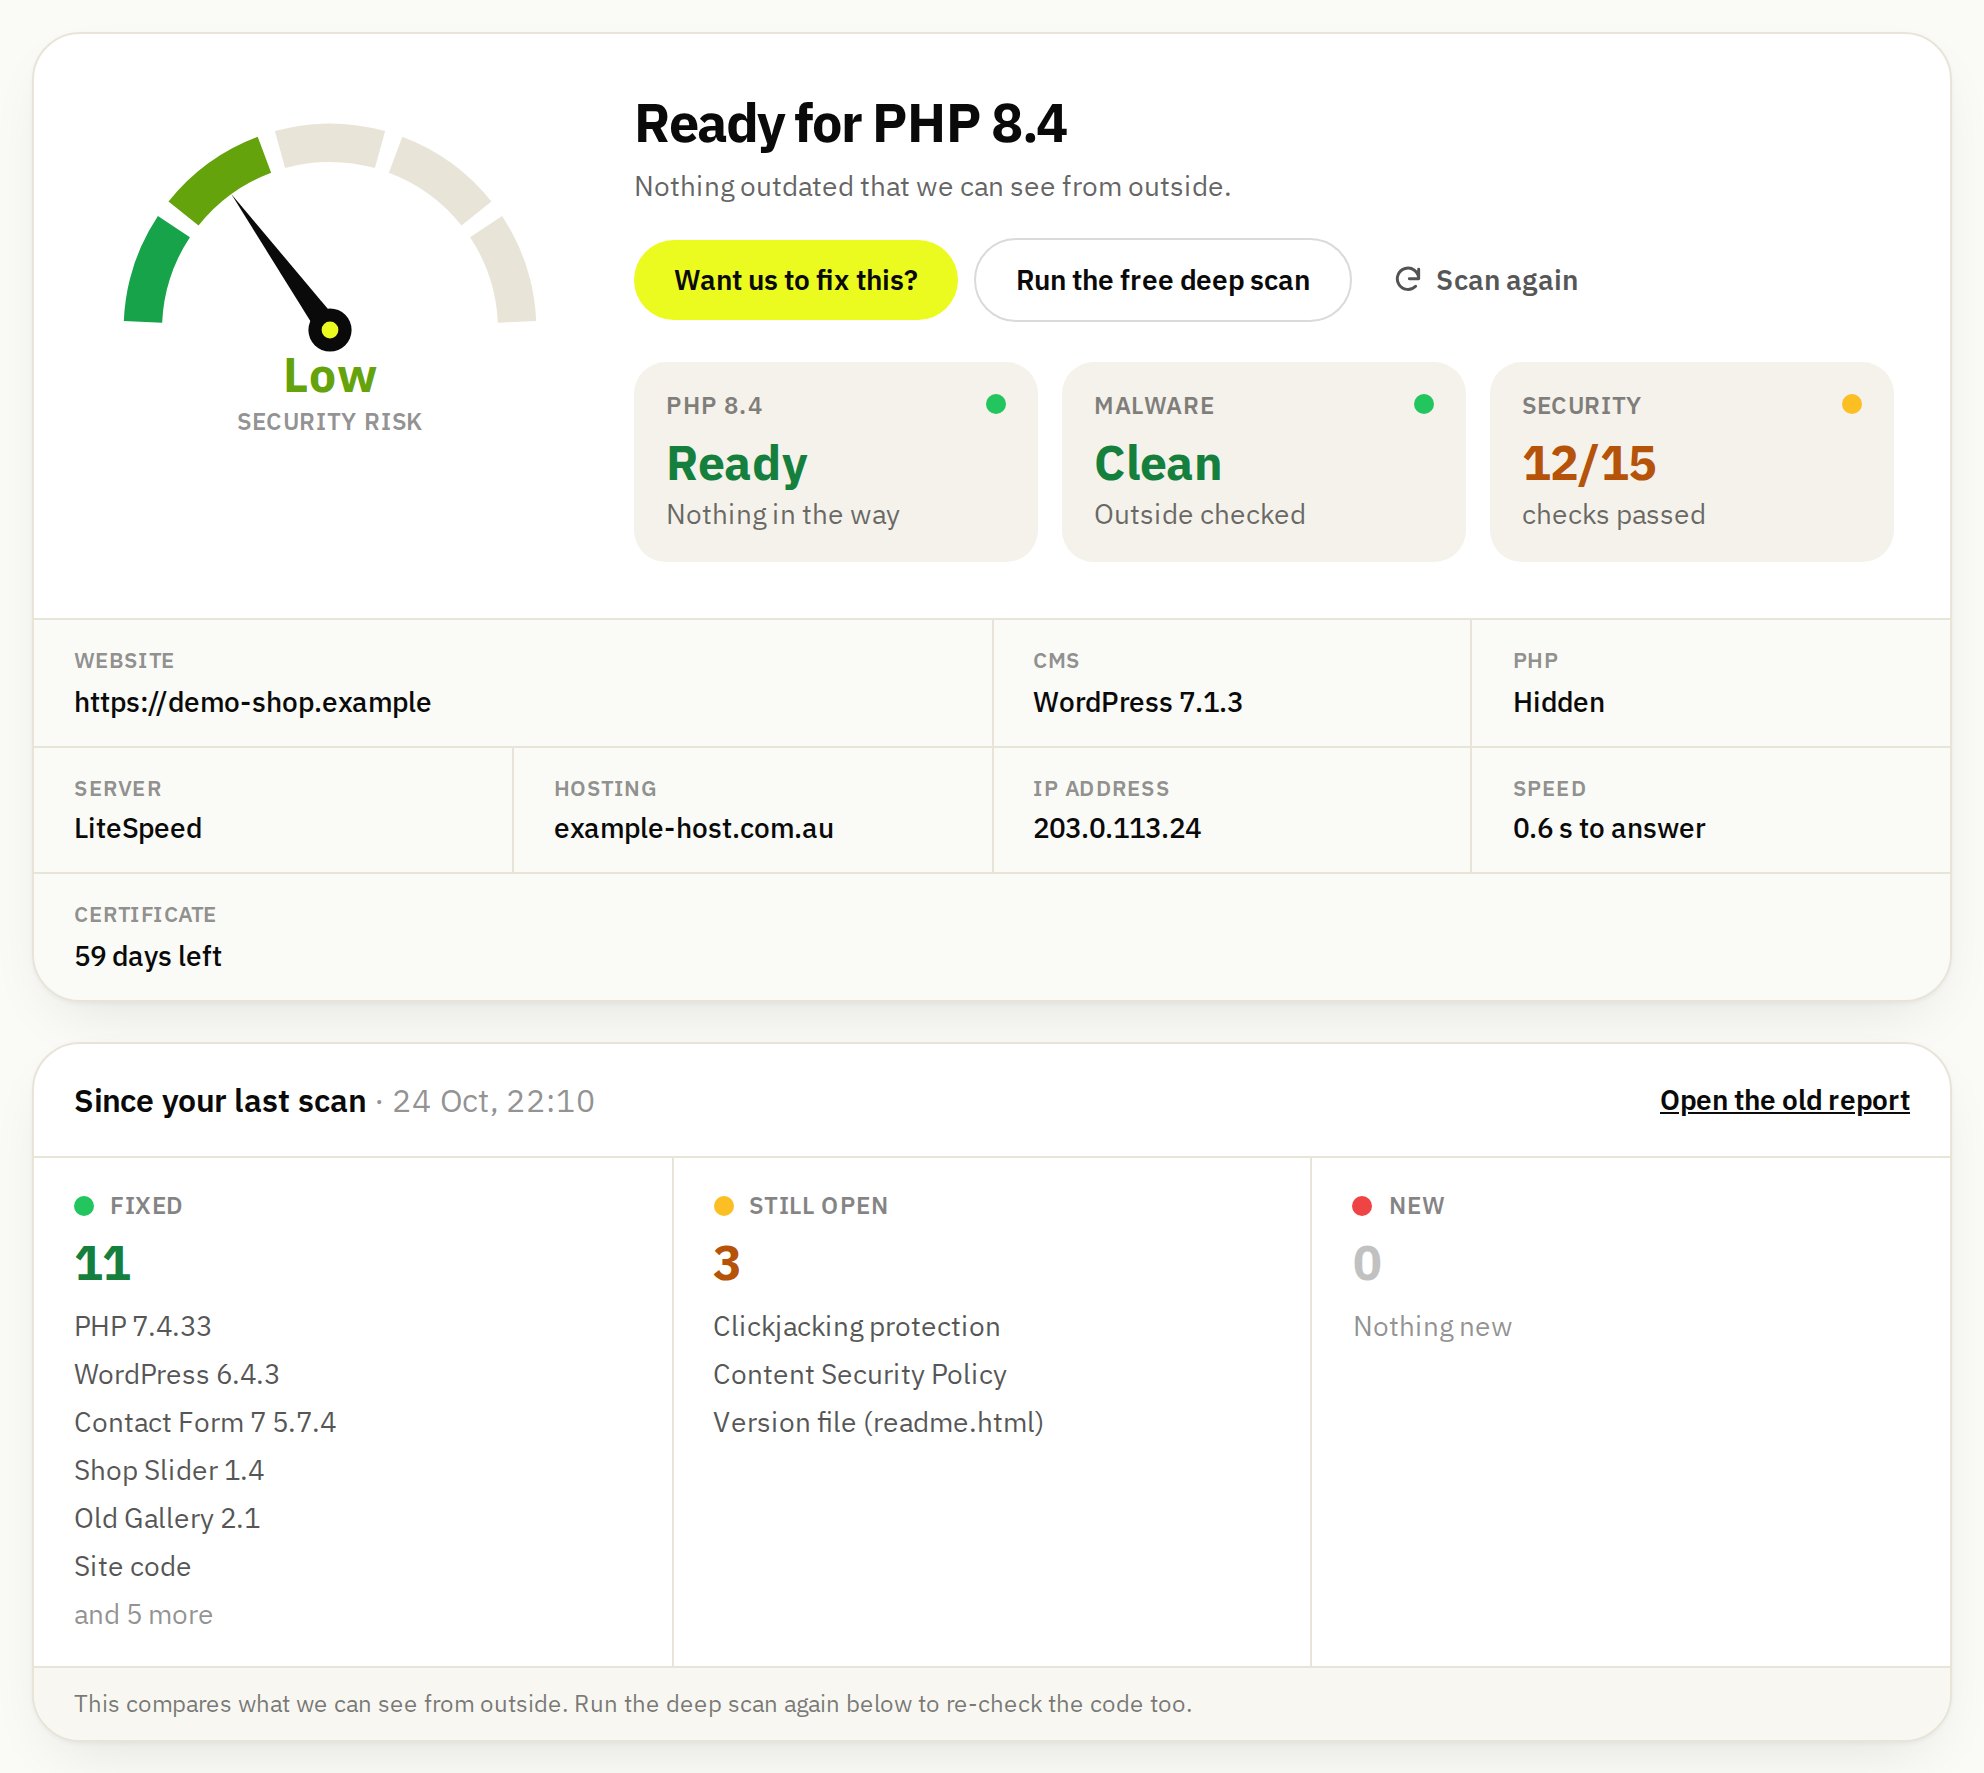Click the green dot on Malware card

pyautogui.click(x=1424, y=404)
